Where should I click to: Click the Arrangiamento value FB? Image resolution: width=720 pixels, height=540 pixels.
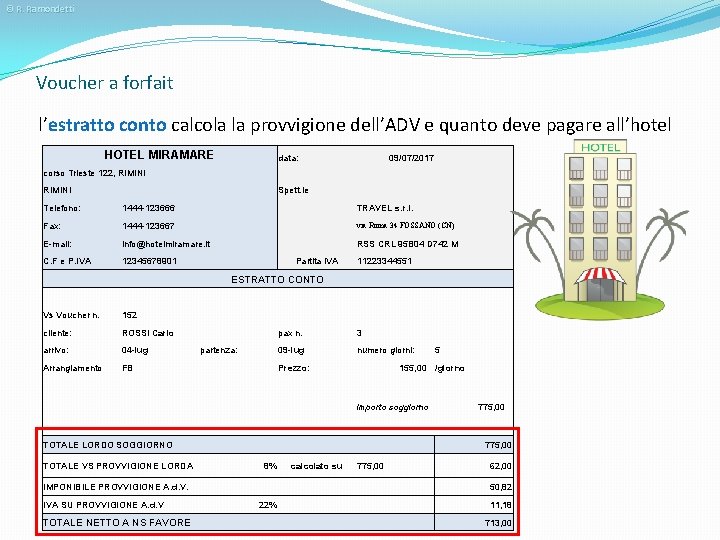click(127, 368)
